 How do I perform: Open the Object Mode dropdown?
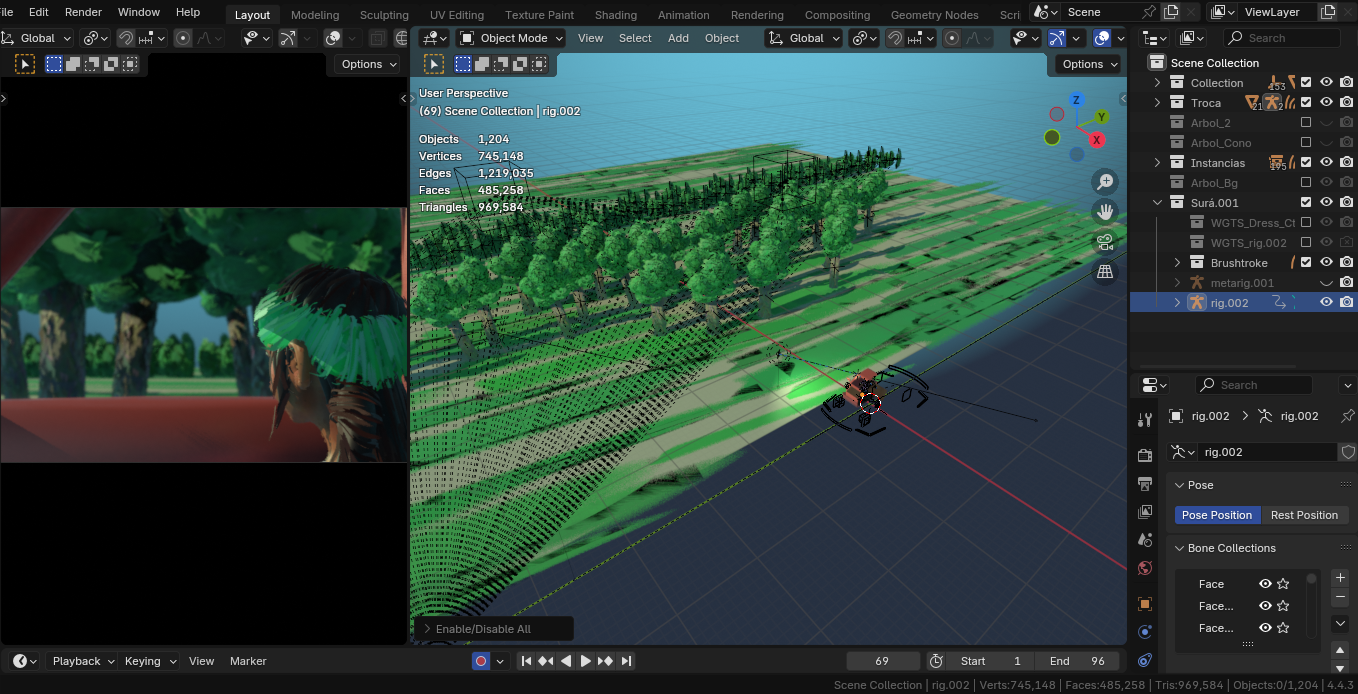pyautogui.click(x=511, y=38)
